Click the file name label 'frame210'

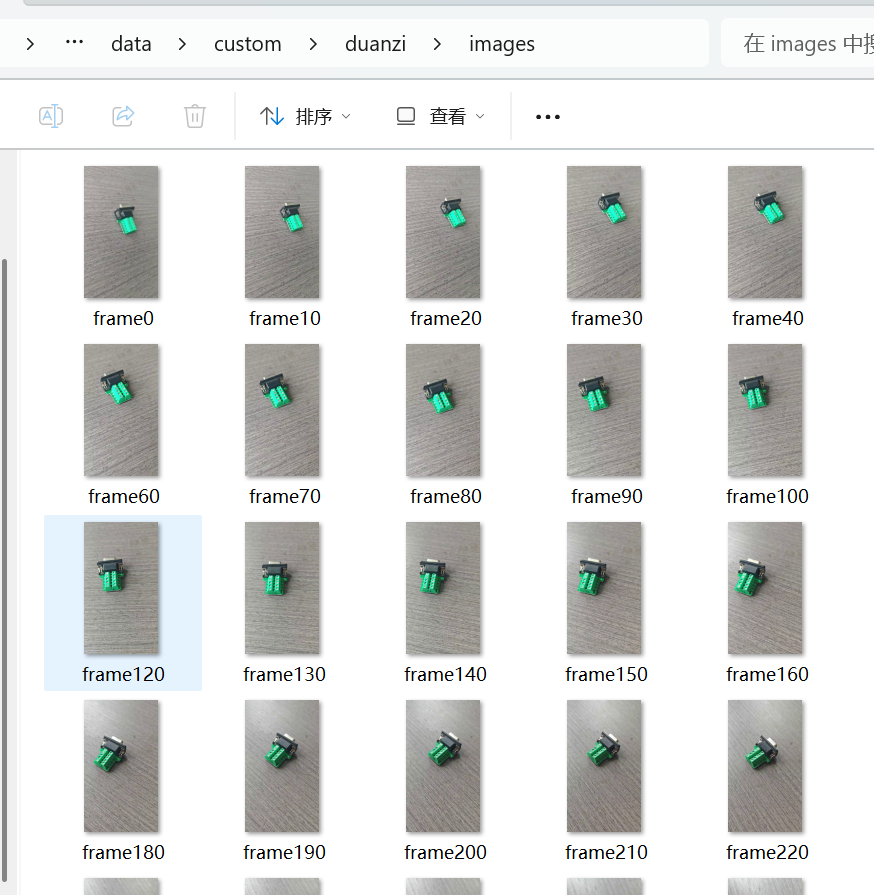(x=606, y=853)
